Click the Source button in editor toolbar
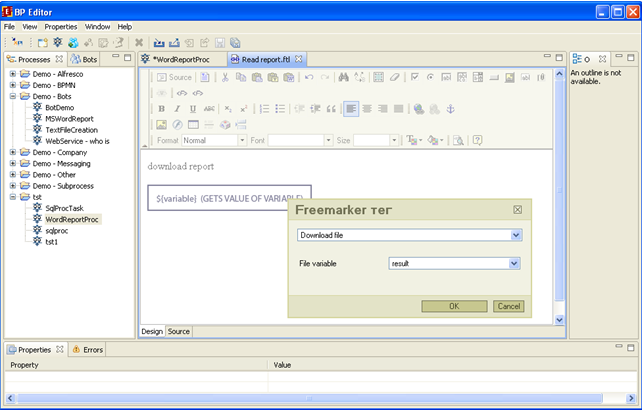This screenshot has height=410, width=642. click(x=174, y=77)
